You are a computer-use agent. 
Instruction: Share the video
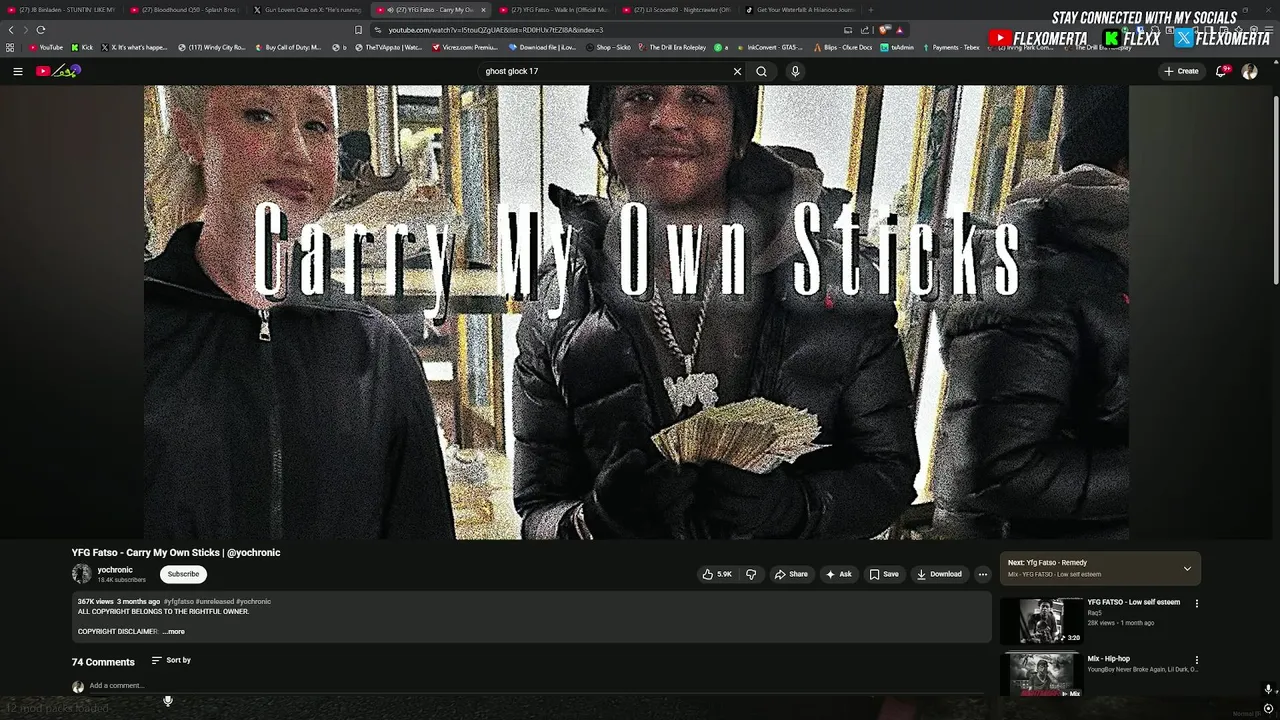[791, 574]
